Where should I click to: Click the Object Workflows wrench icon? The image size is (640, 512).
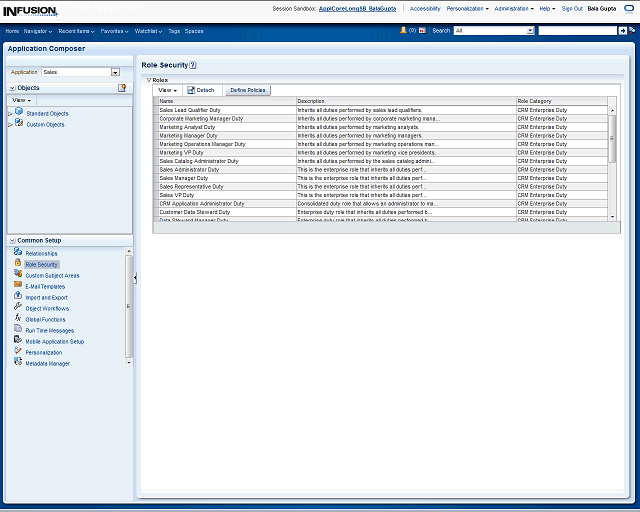pyautogui.click(x=18, y=308)
